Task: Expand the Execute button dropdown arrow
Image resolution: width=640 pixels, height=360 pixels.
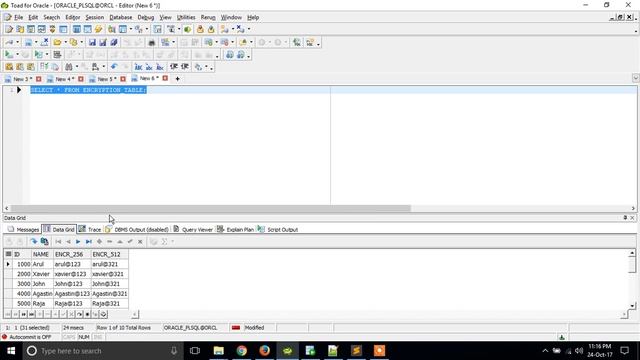Action: [x=17, y=54]
